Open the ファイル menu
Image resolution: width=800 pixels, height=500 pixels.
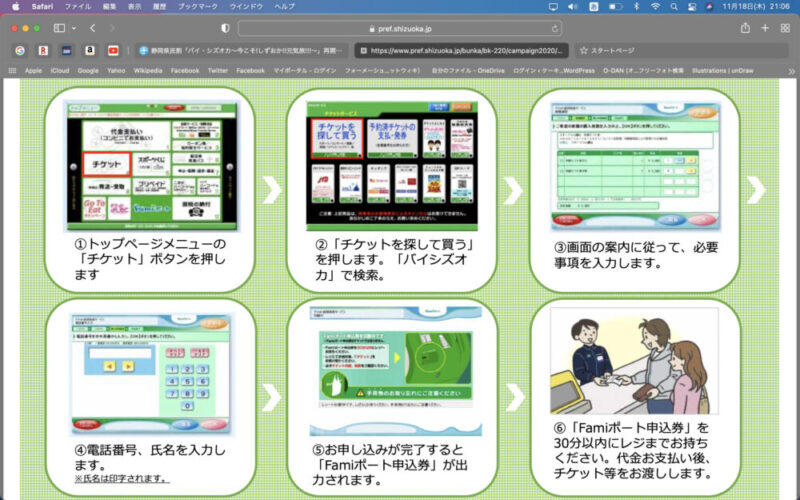[78, 7]
